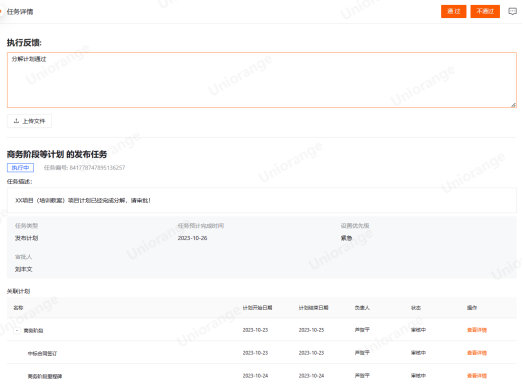Click the 商务阶段等计划 的发布任务 heading

(x=57, y=154)
